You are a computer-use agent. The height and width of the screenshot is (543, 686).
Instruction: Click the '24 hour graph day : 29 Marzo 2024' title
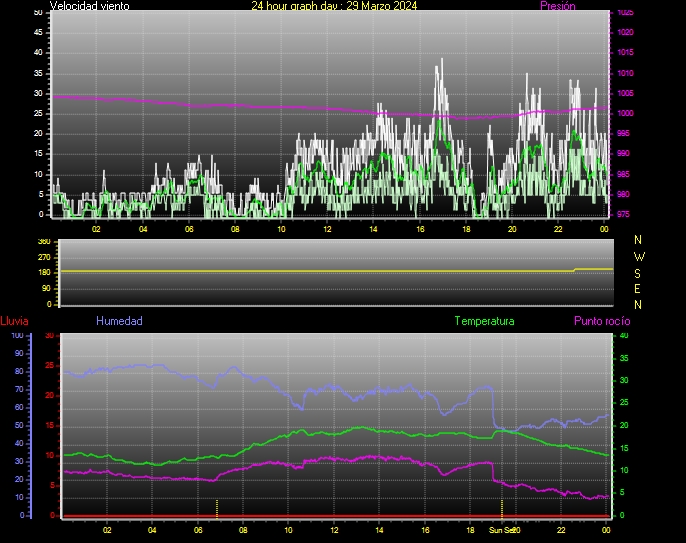tap(334, 6)
